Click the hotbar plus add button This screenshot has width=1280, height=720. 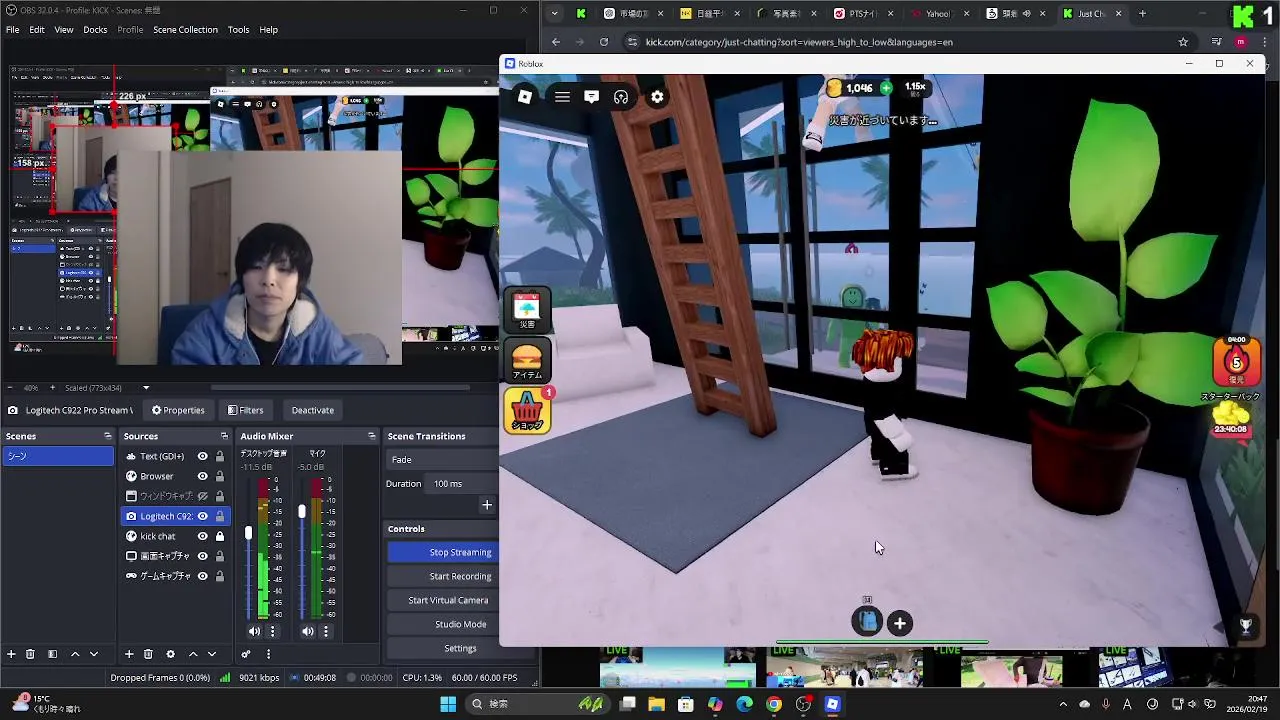pos(900,623)
